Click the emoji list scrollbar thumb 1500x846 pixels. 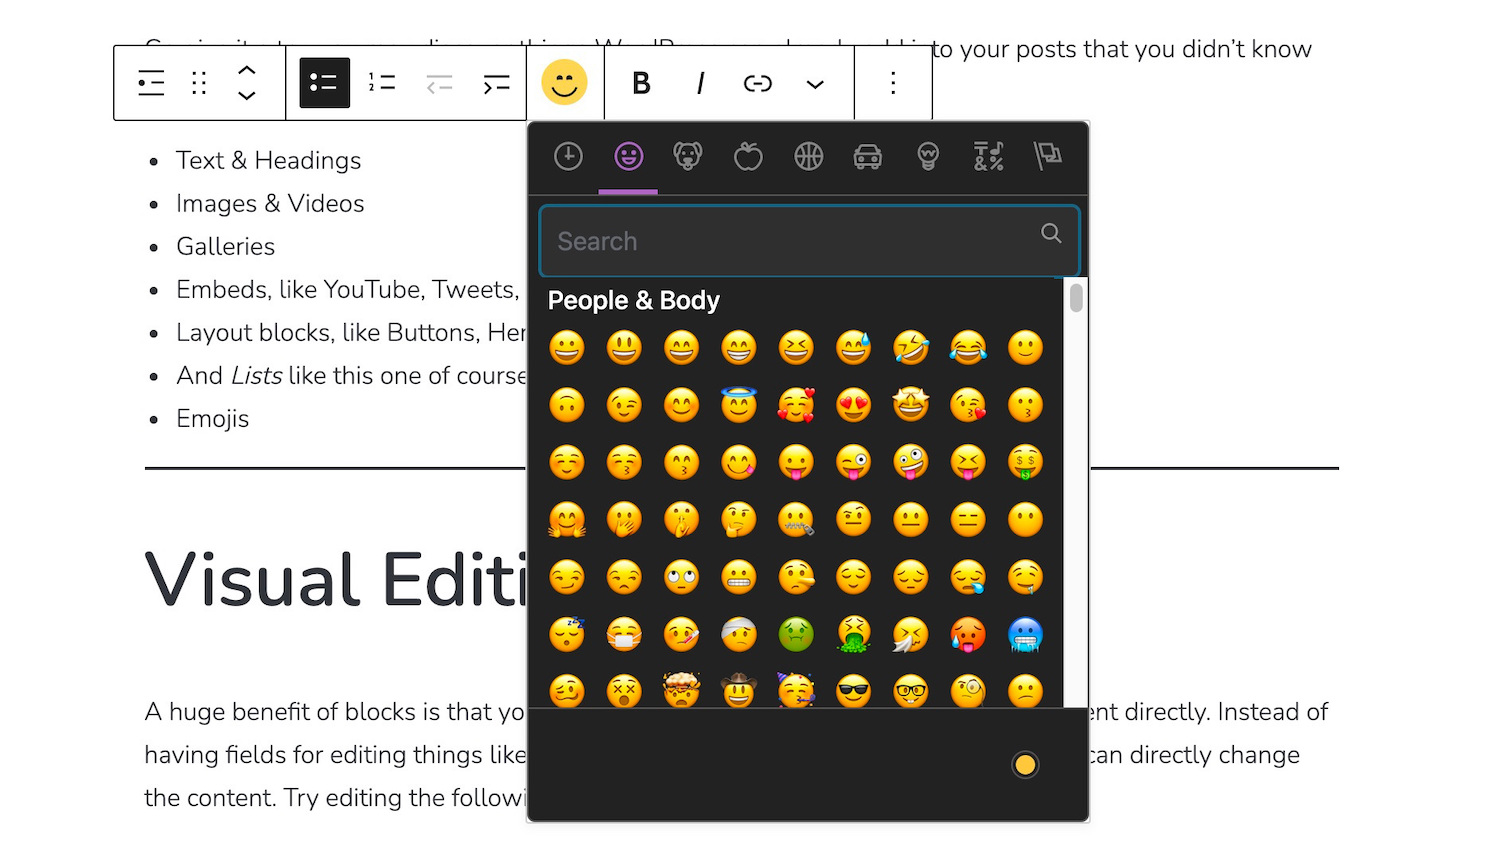(1076, 298)
